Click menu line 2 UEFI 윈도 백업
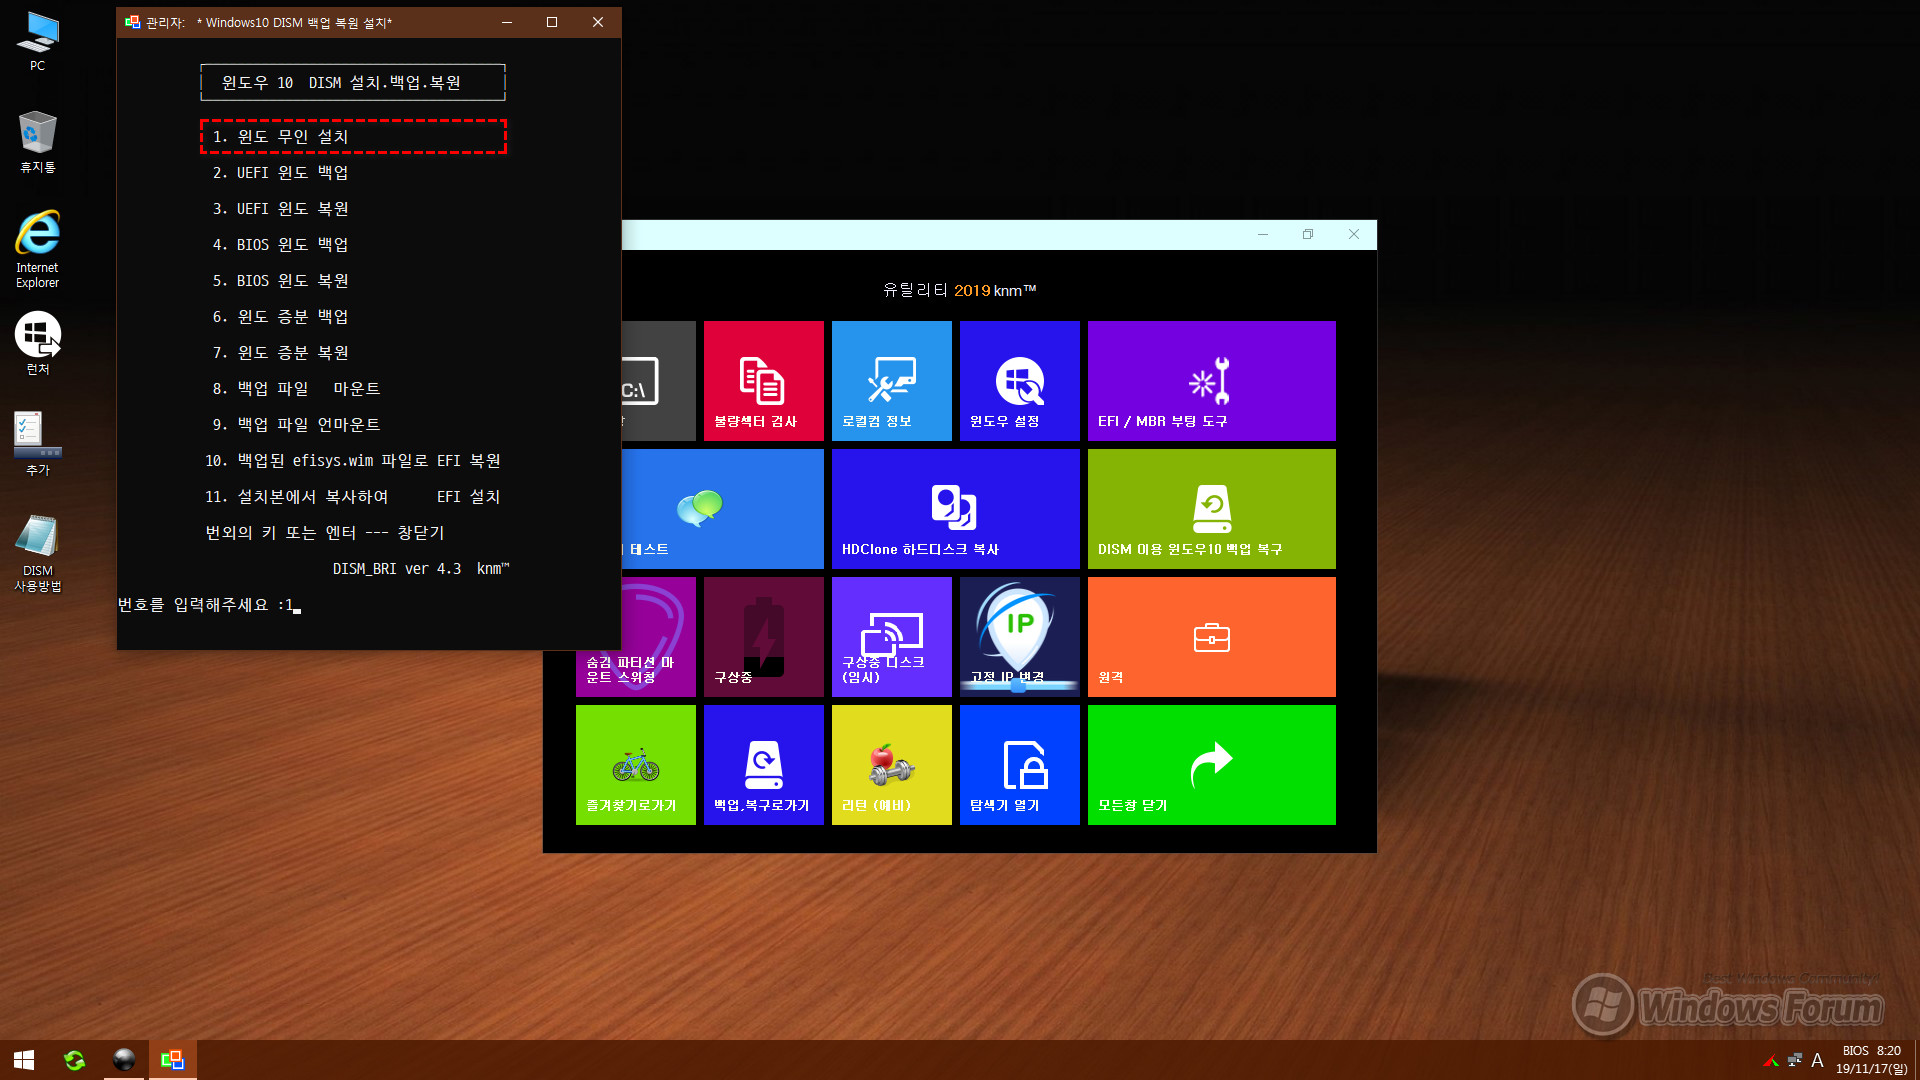Screen dimensions: 1920x1080 point(280,173)
